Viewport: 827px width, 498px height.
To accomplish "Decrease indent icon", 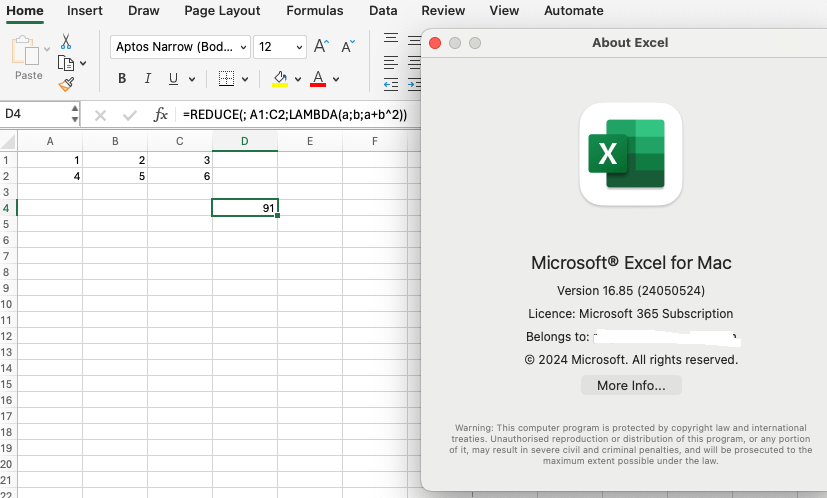I will (x=391, y=84).
